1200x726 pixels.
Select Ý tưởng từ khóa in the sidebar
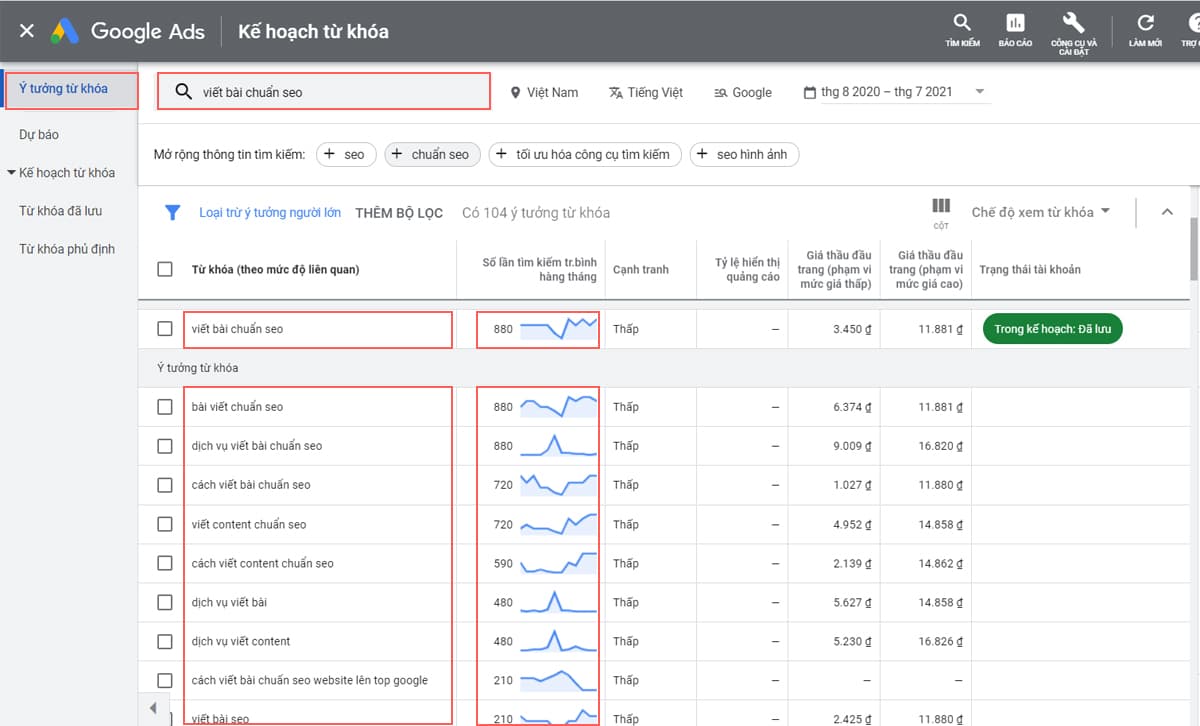click(63, 90)
